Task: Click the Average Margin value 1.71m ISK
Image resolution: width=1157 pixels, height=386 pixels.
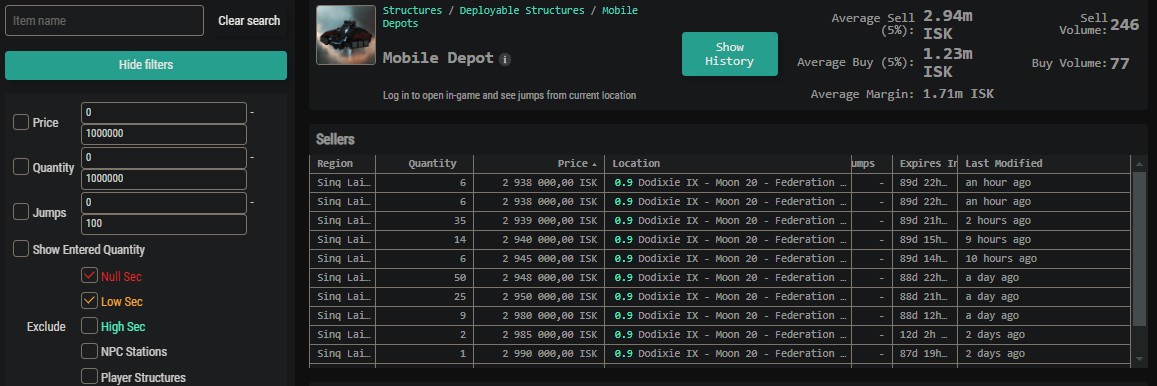Action: [x=958, y=94]
